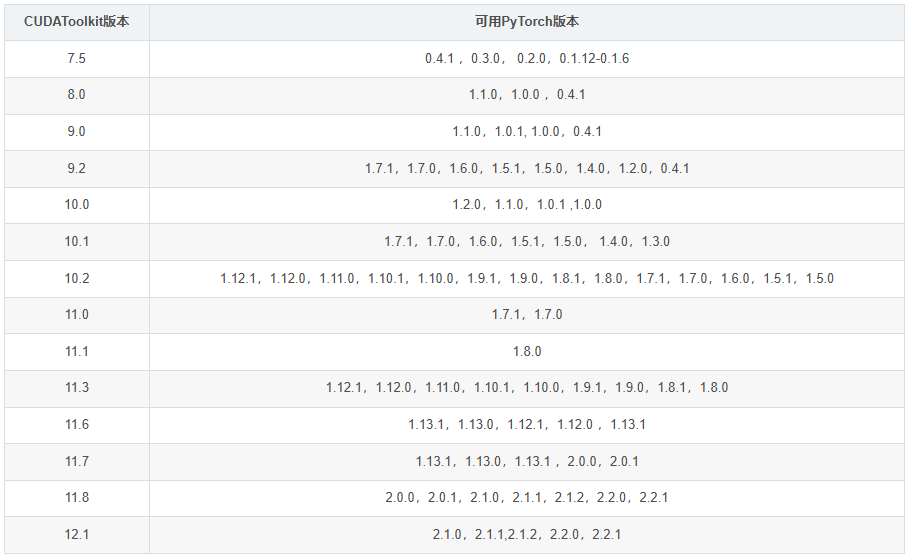Click the '1.7.1，1.7.0' cell for CUDA 11.0

pos(527,314)
